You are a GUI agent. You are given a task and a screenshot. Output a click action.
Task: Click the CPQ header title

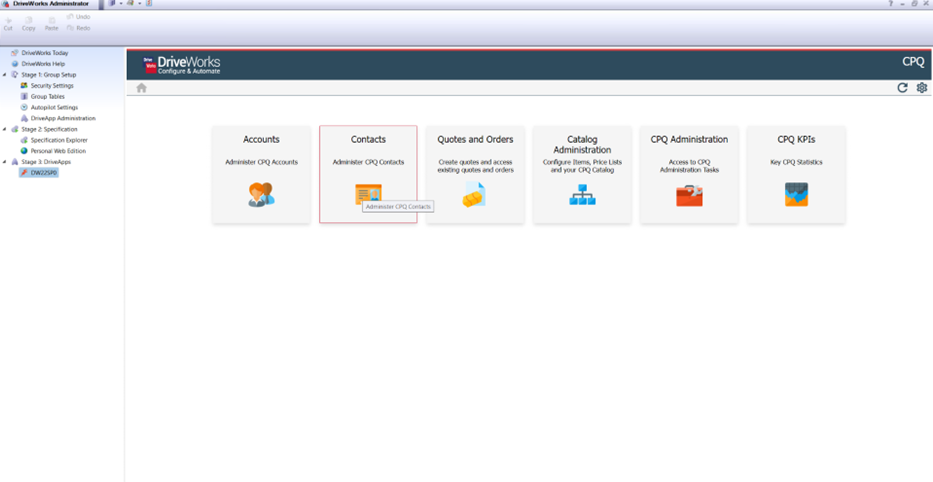913,62
